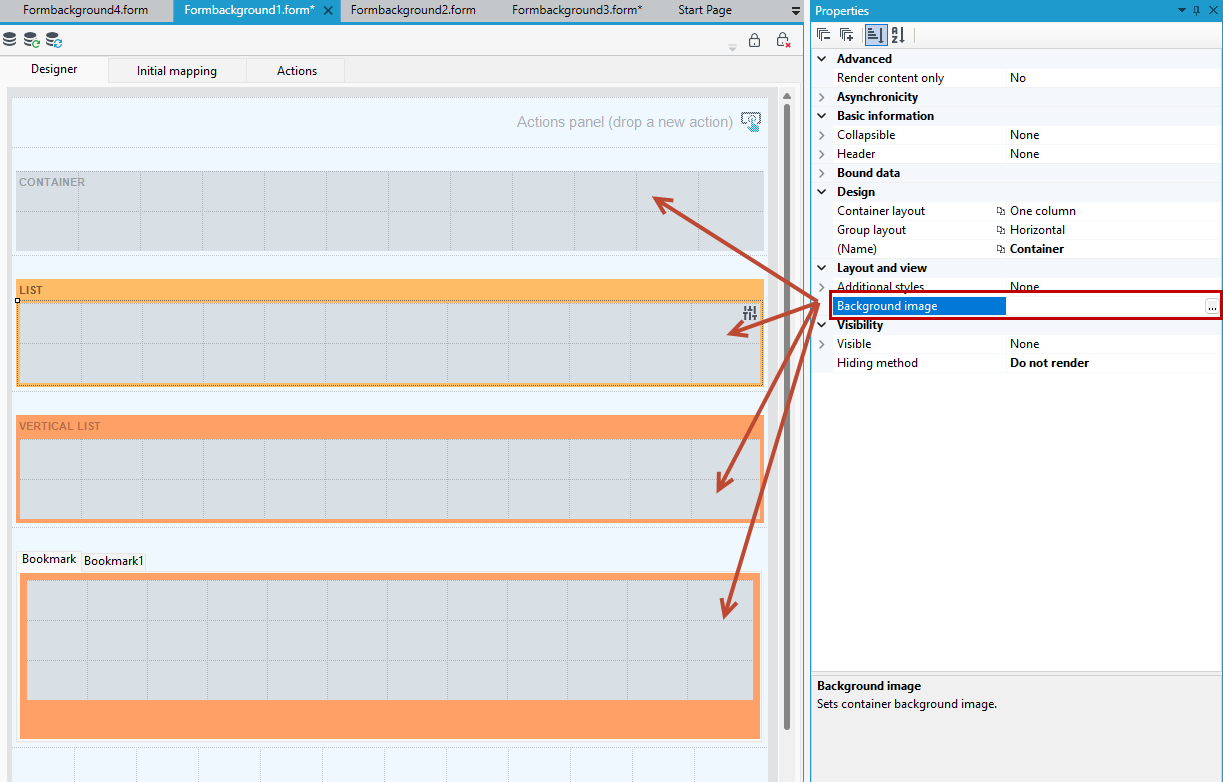1223x782 pixels.
Task: Expand all categories in Properties toolbar
Action: 847,35
